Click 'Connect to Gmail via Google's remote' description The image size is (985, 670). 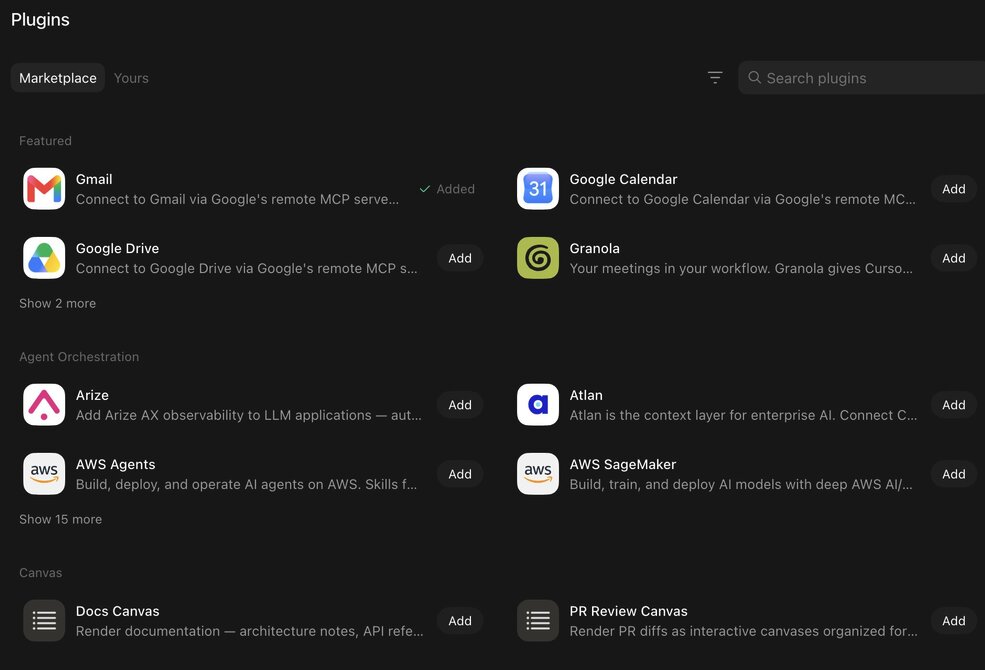tap(237, 199)
